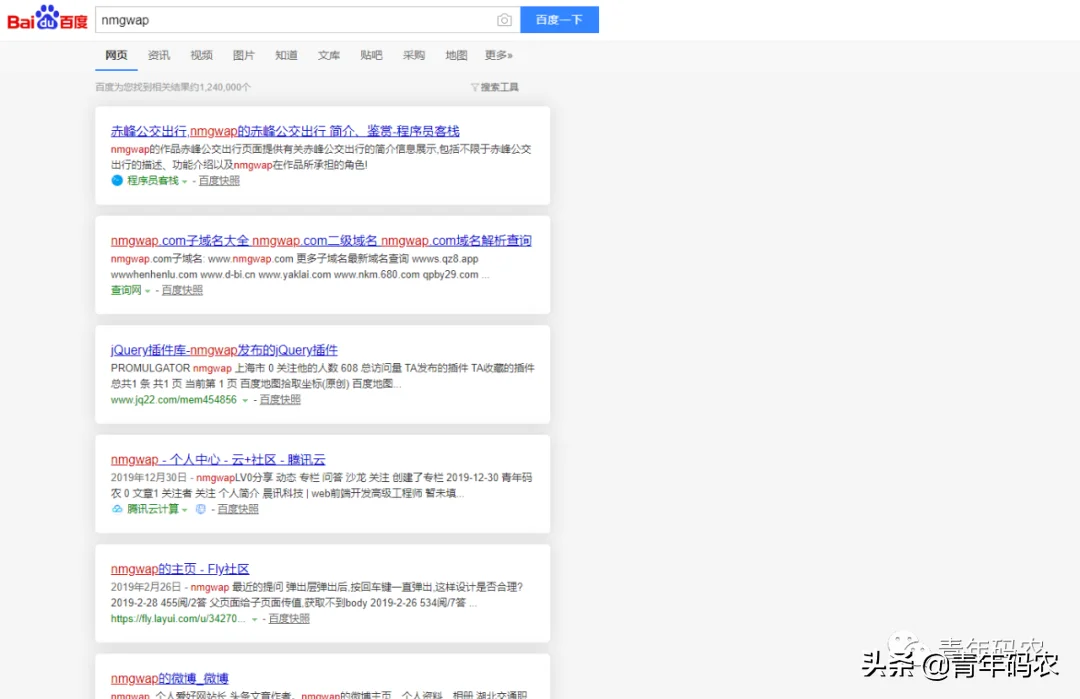Click date text 2019年12月30日
This screenshot has width=1080, height=699.
pos(149,477)
